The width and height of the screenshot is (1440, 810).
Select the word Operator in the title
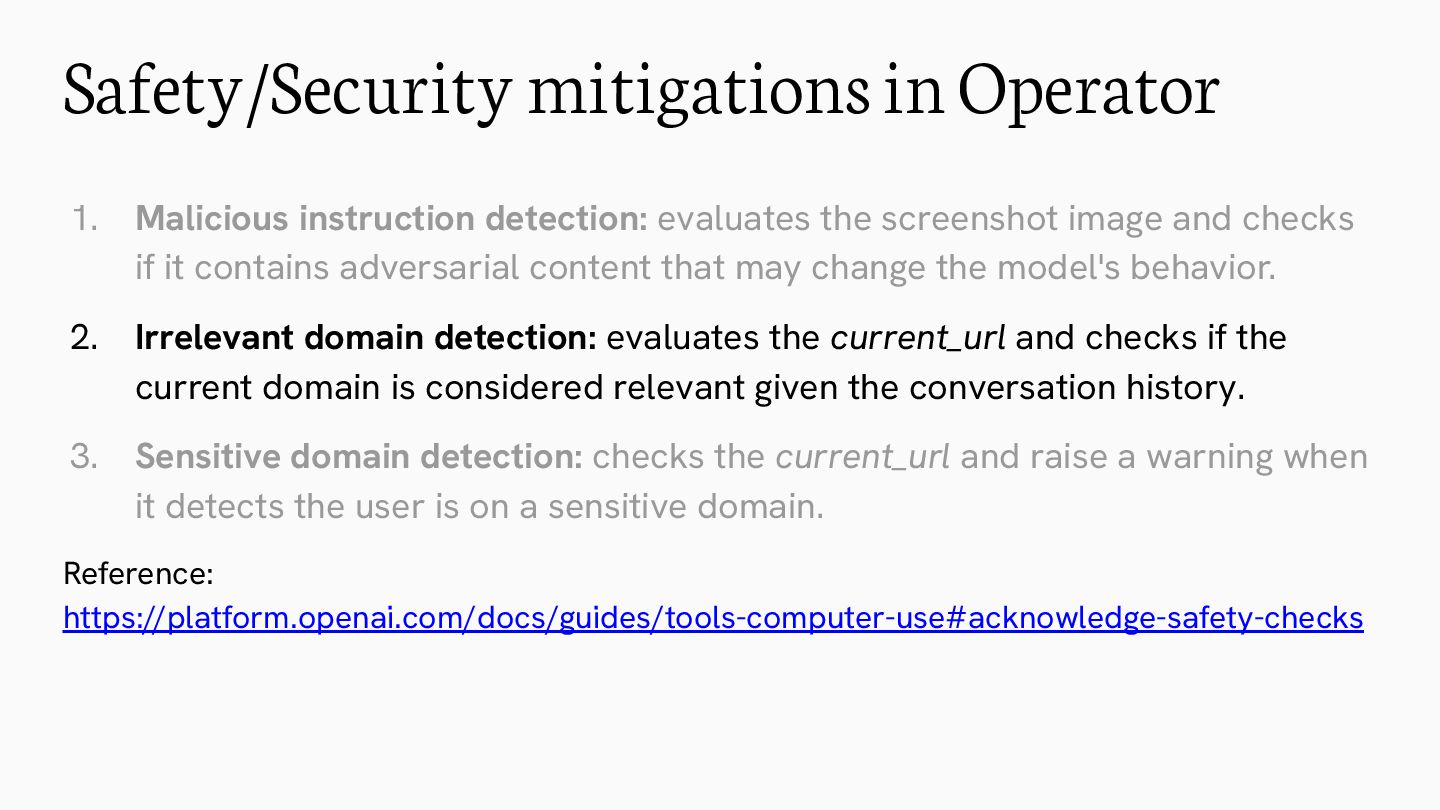point(1088,91)
